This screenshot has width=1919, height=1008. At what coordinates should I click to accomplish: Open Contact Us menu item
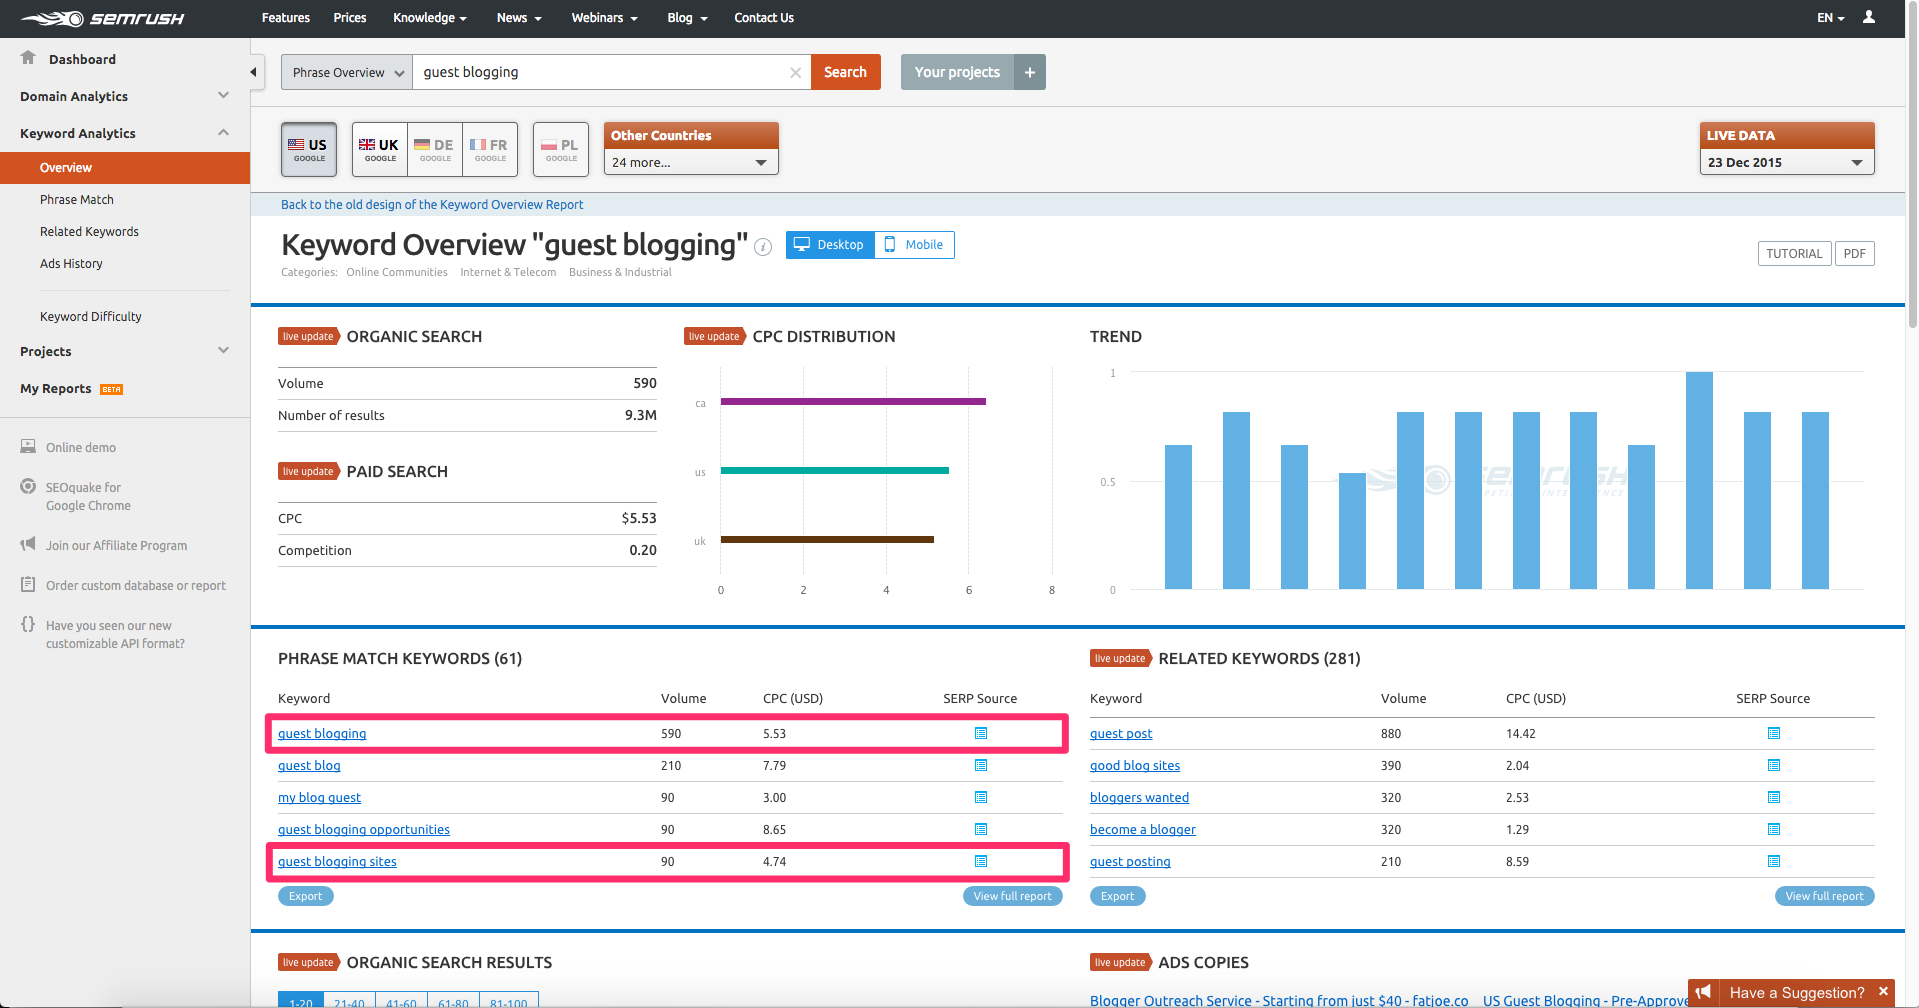tap(764, 18)
